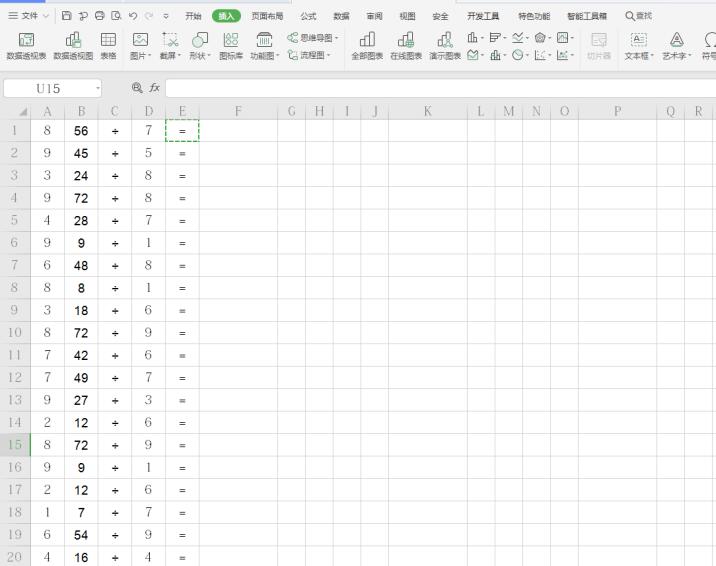Open the 文件 menu
This screenshot has width=716, height=566.
click(x=29, y=16)
